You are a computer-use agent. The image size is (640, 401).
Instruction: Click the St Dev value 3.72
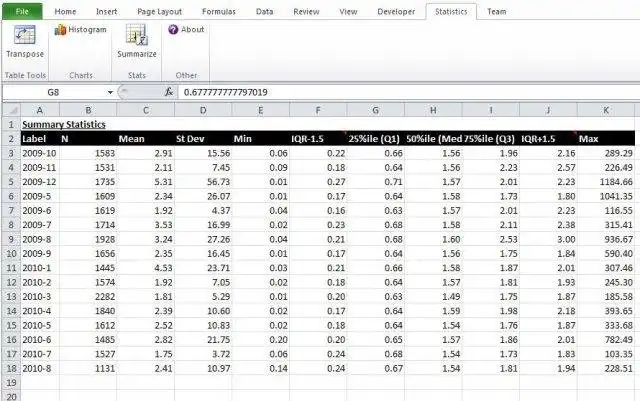point(203,354)
